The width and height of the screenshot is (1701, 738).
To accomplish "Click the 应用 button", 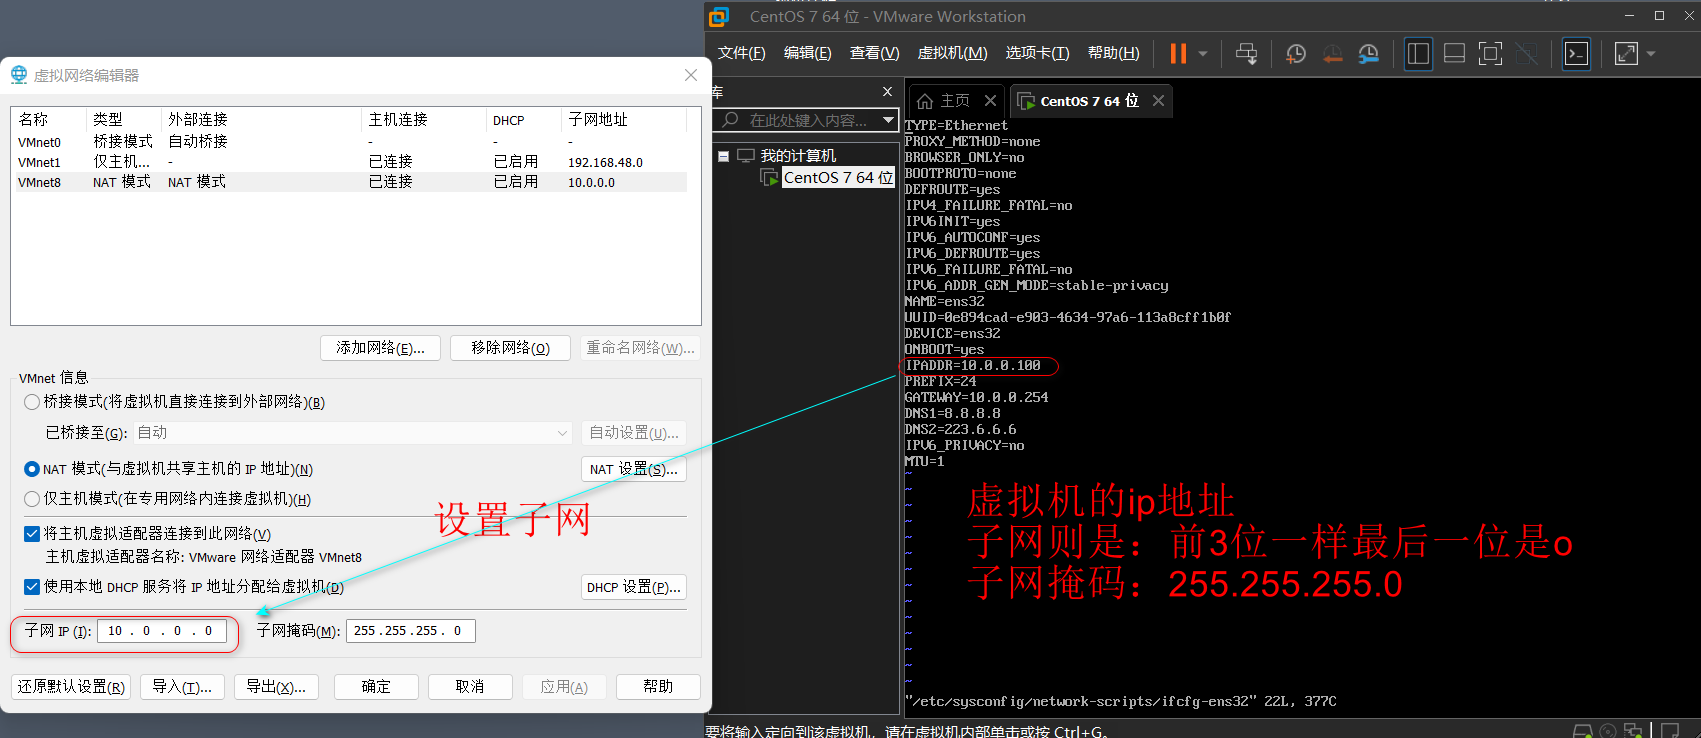I will point(564,687).
